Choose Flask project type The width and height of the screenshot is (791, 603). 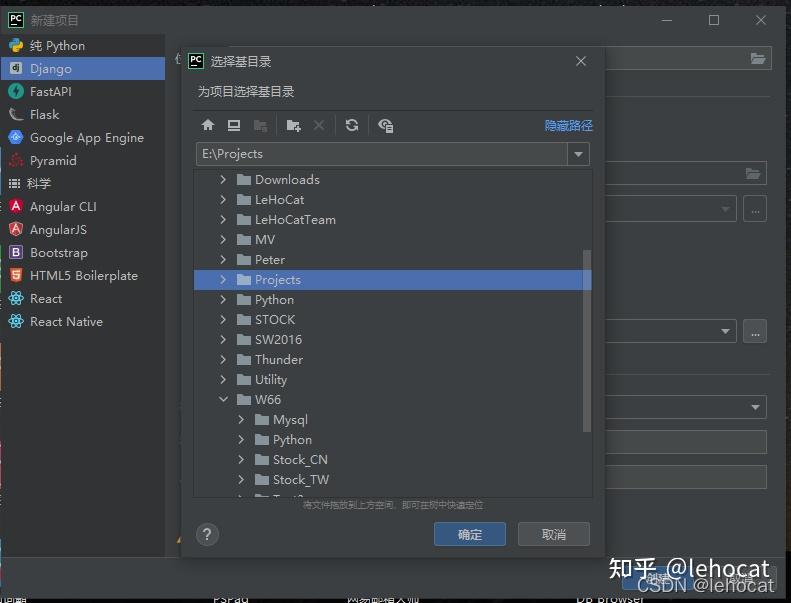(x=83, y=115)
